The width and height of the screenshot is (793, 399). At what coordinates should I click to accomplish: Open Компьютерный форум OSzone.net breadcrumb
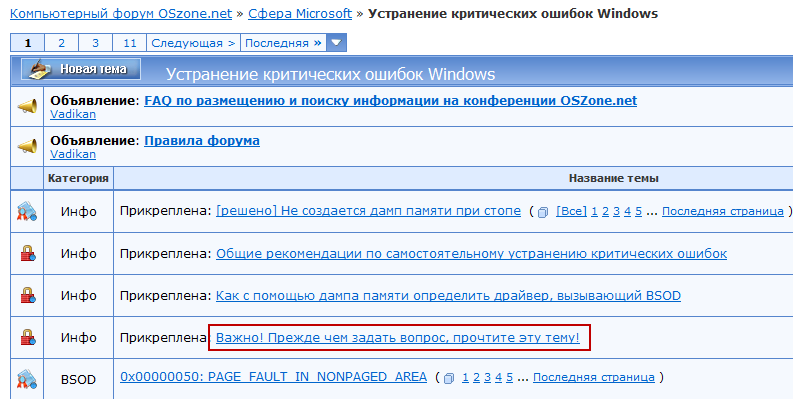[121, 14]
